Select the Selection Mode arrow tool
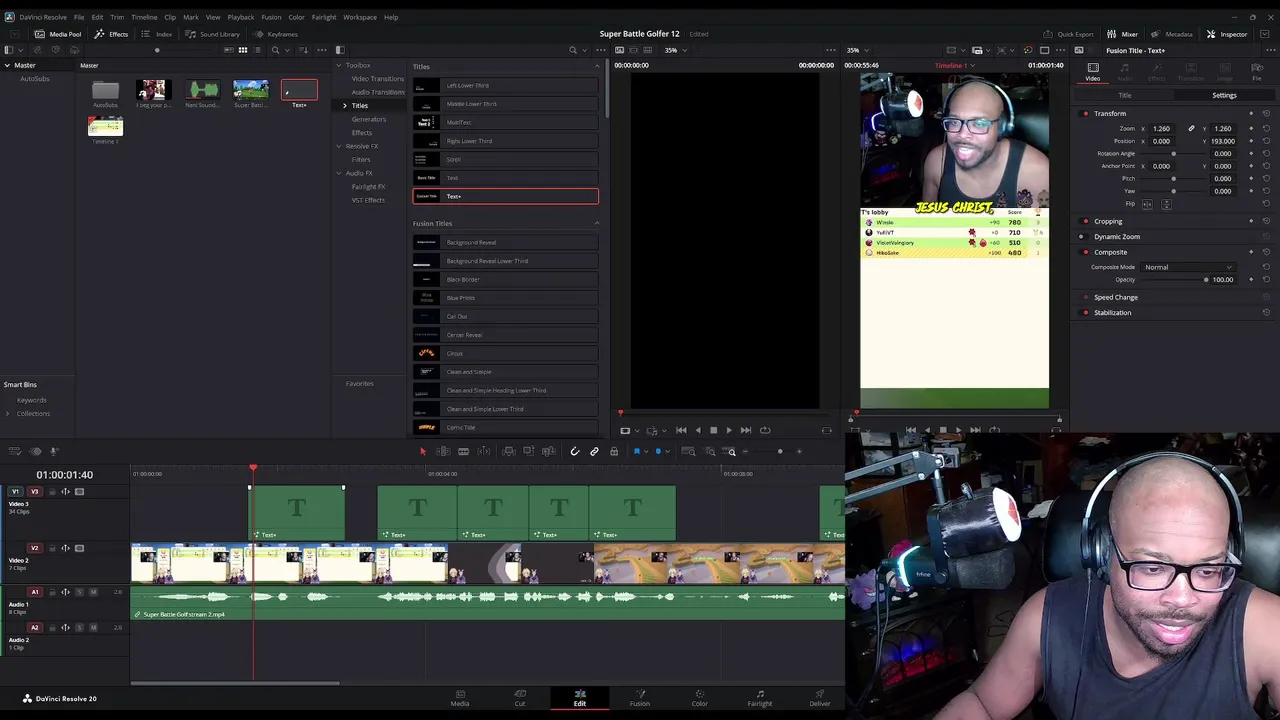Image resolution: width=1280 pixels, height=720 pixels. pyautogui.click(x=423, y=452)
